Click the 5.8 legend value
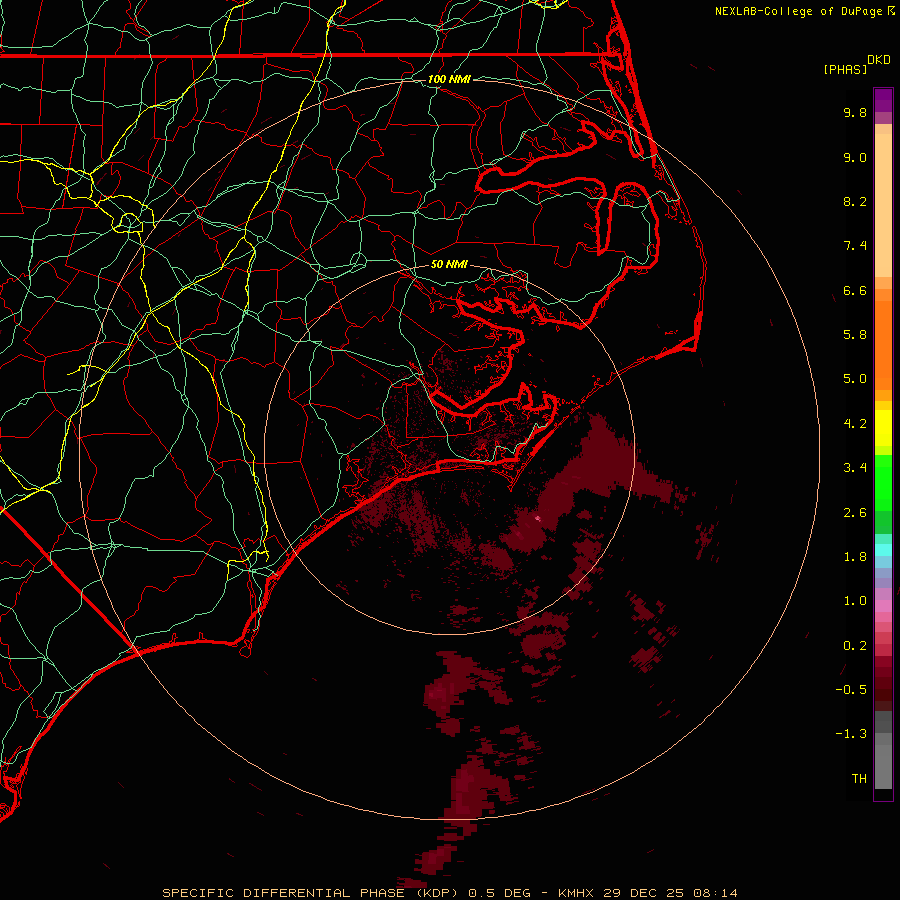The height and width of the screenshot is (900, 900). tap(855, 335)
